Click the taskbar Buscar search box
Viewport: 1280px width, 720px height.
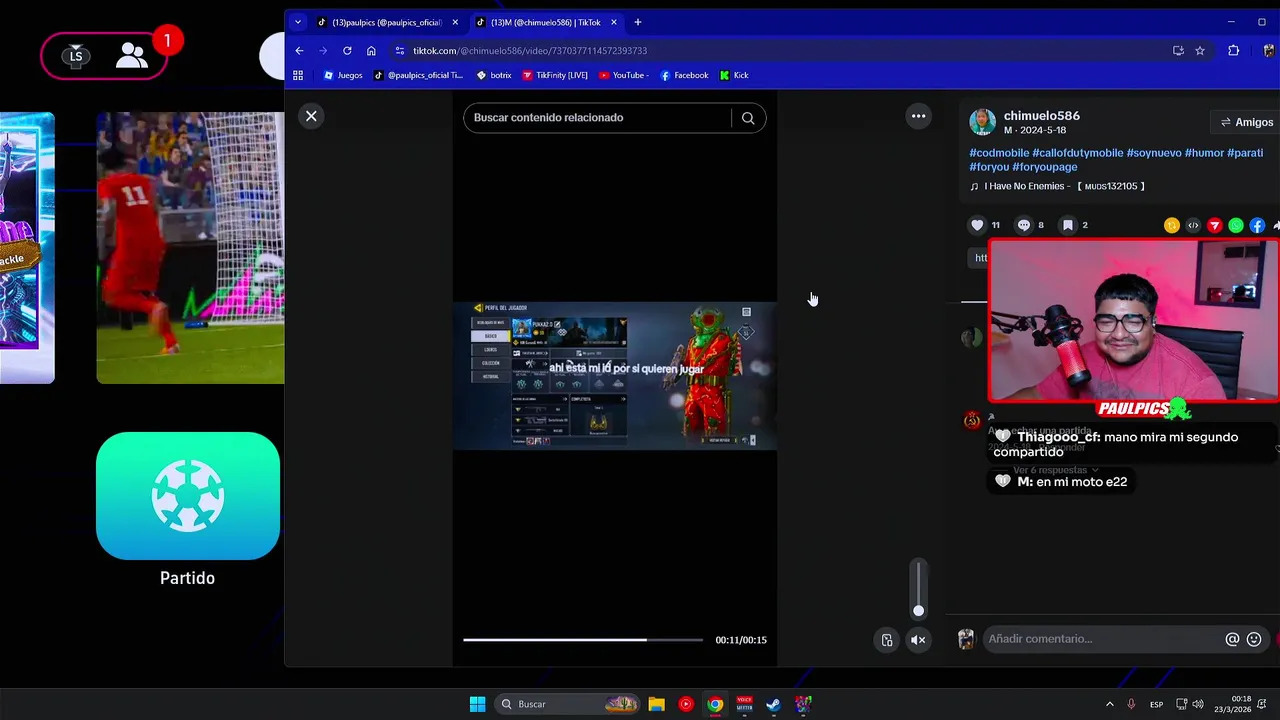567,704
